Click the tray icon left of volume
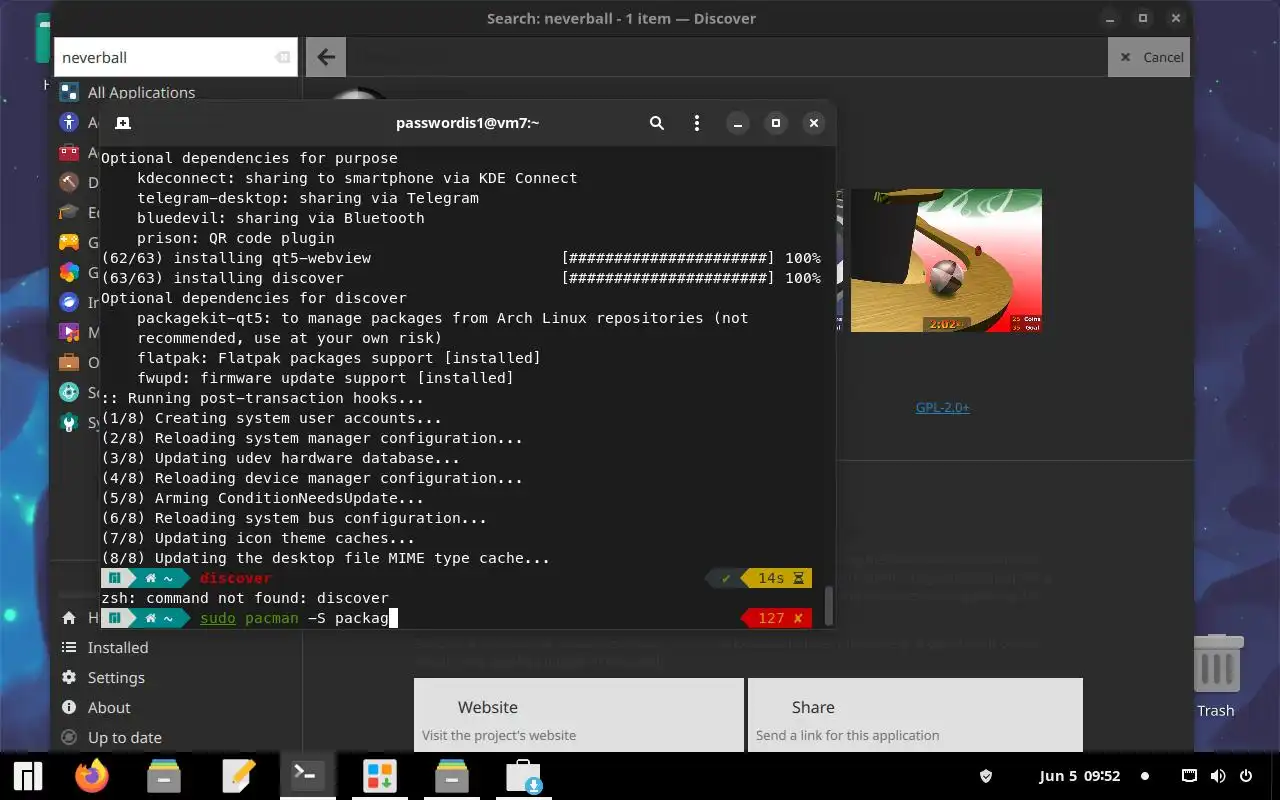 pyautogui.click(x=1190, y=776)
